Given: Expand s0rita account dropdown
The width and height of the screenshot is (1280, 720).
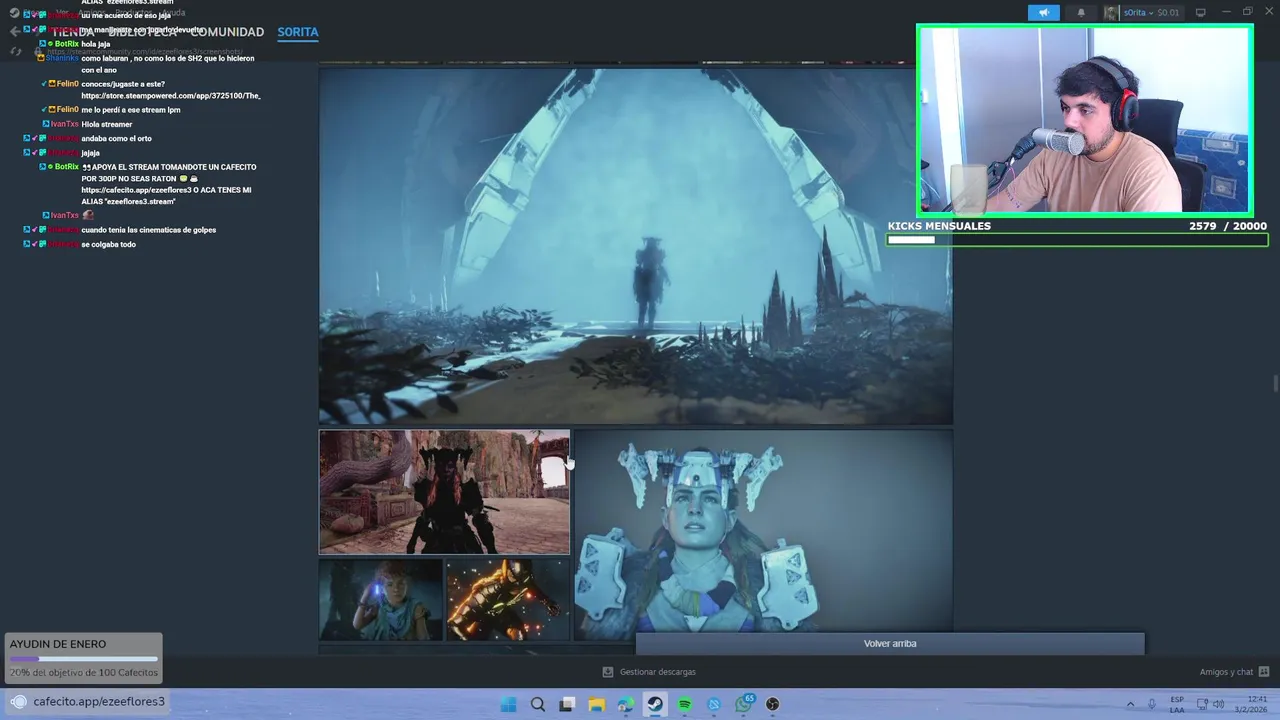Looking at the screenshot, I should (1151, 13).
